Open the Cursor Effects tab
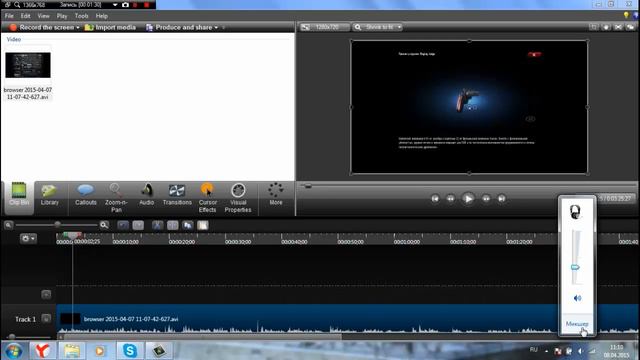Screen dimensions: 640x360 click(207, 198)
